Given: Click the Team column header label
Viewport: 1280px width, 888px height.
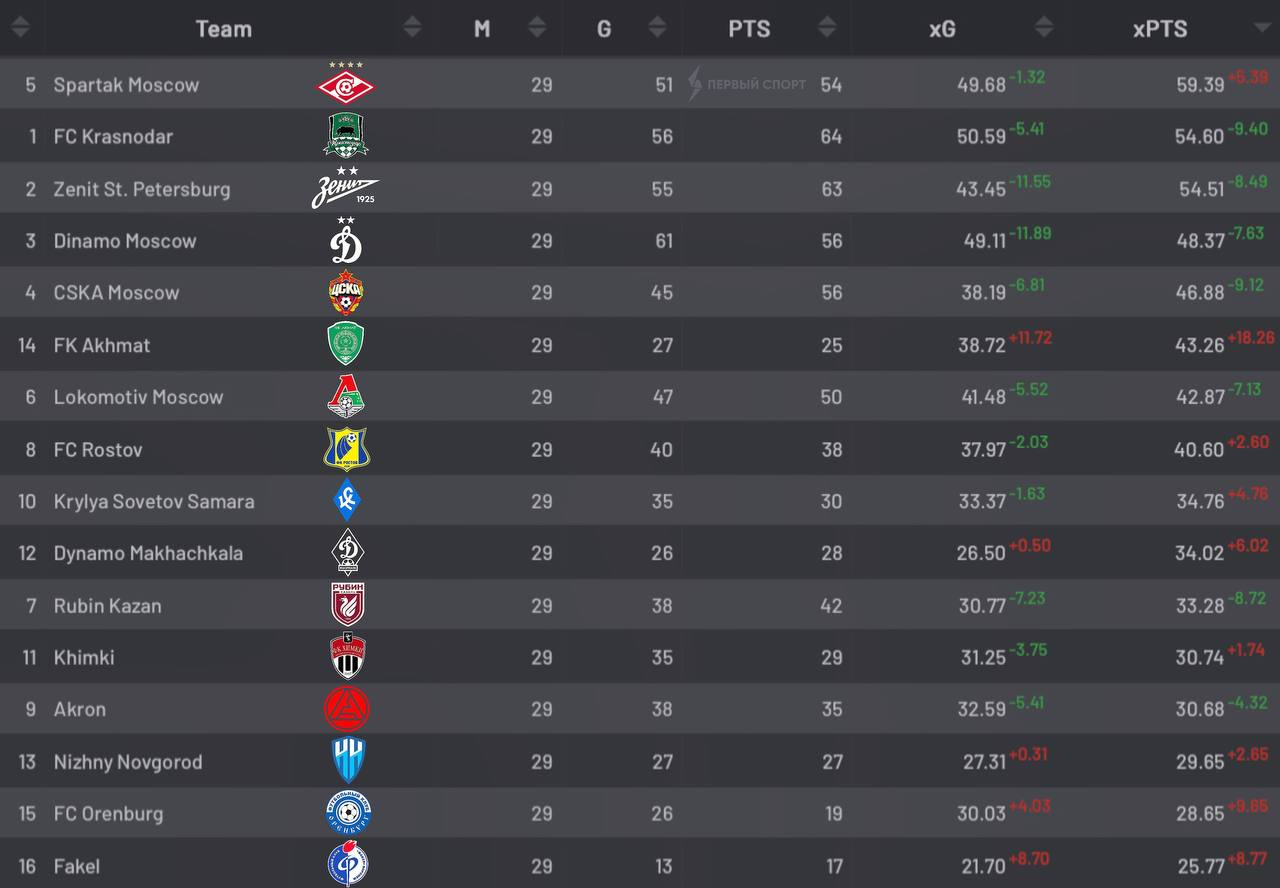Looking at the screenshot, I should [223, 29].
